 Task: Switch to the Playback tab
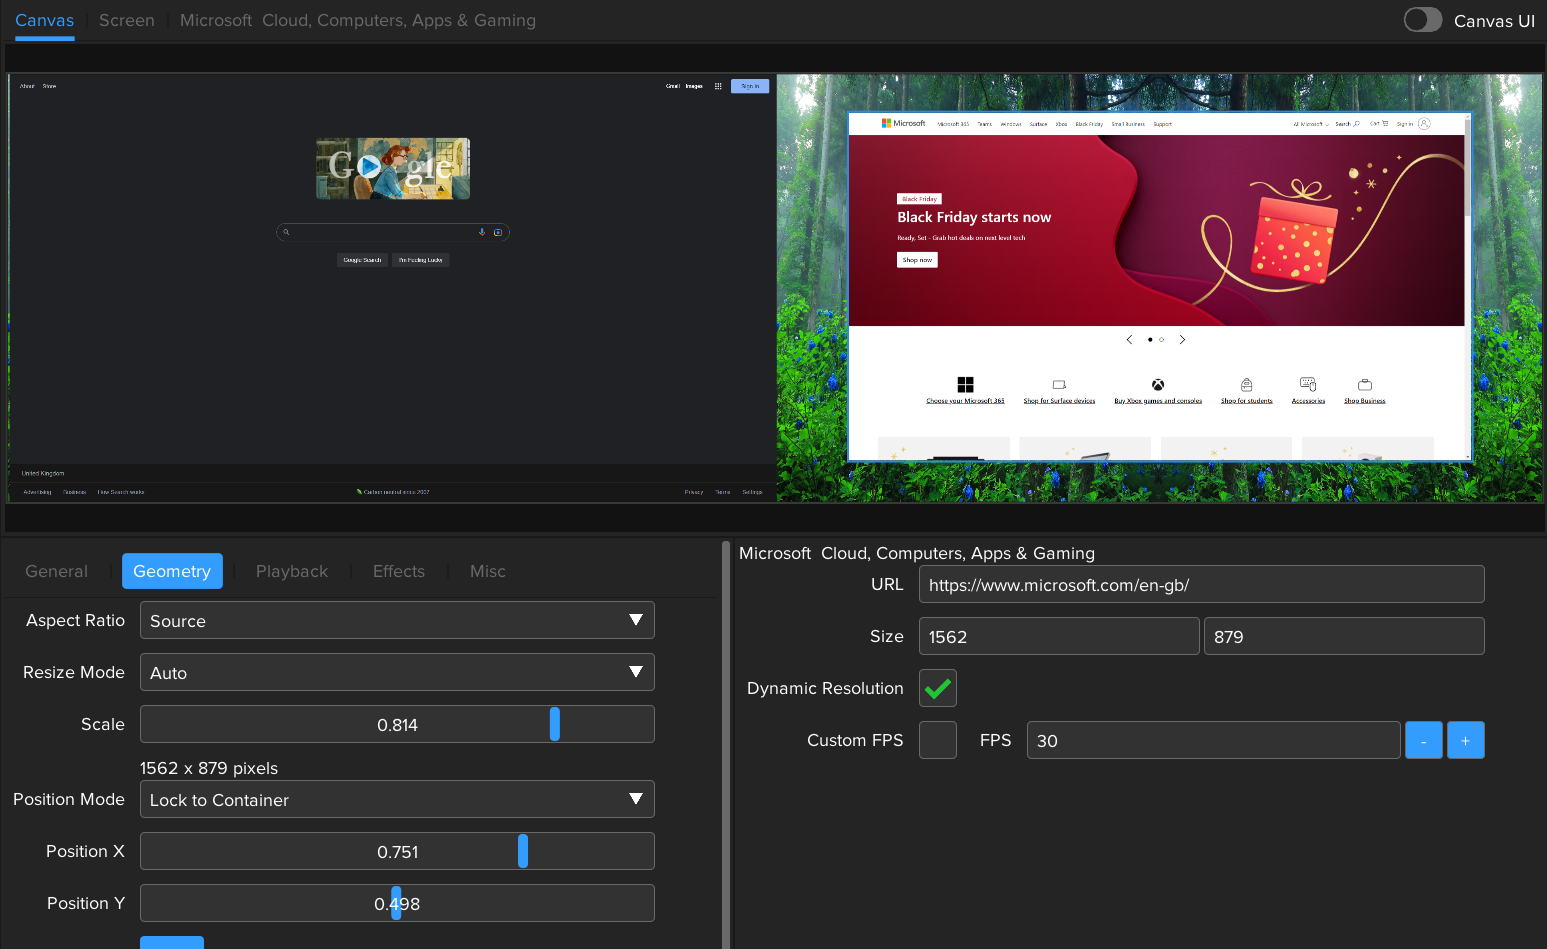[x=292, y=571]
